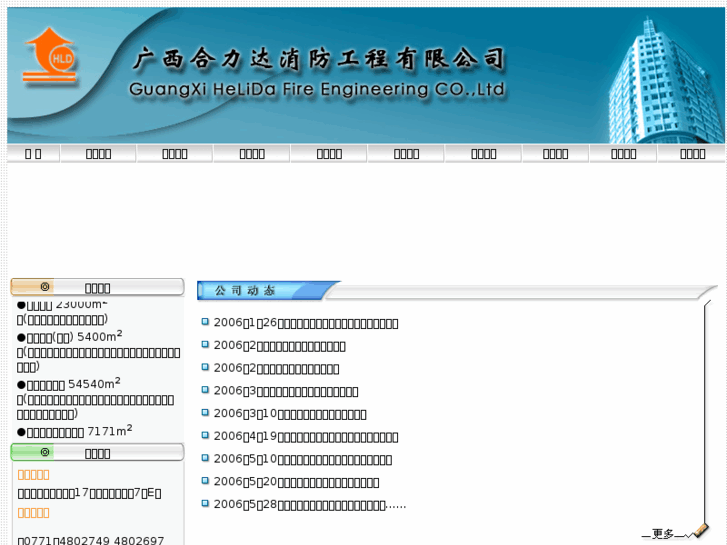This screenshot has height=545, width=727.
Task: Click the blue bullet beside the 2006-5-10 news item
Action: pos(205,458)
